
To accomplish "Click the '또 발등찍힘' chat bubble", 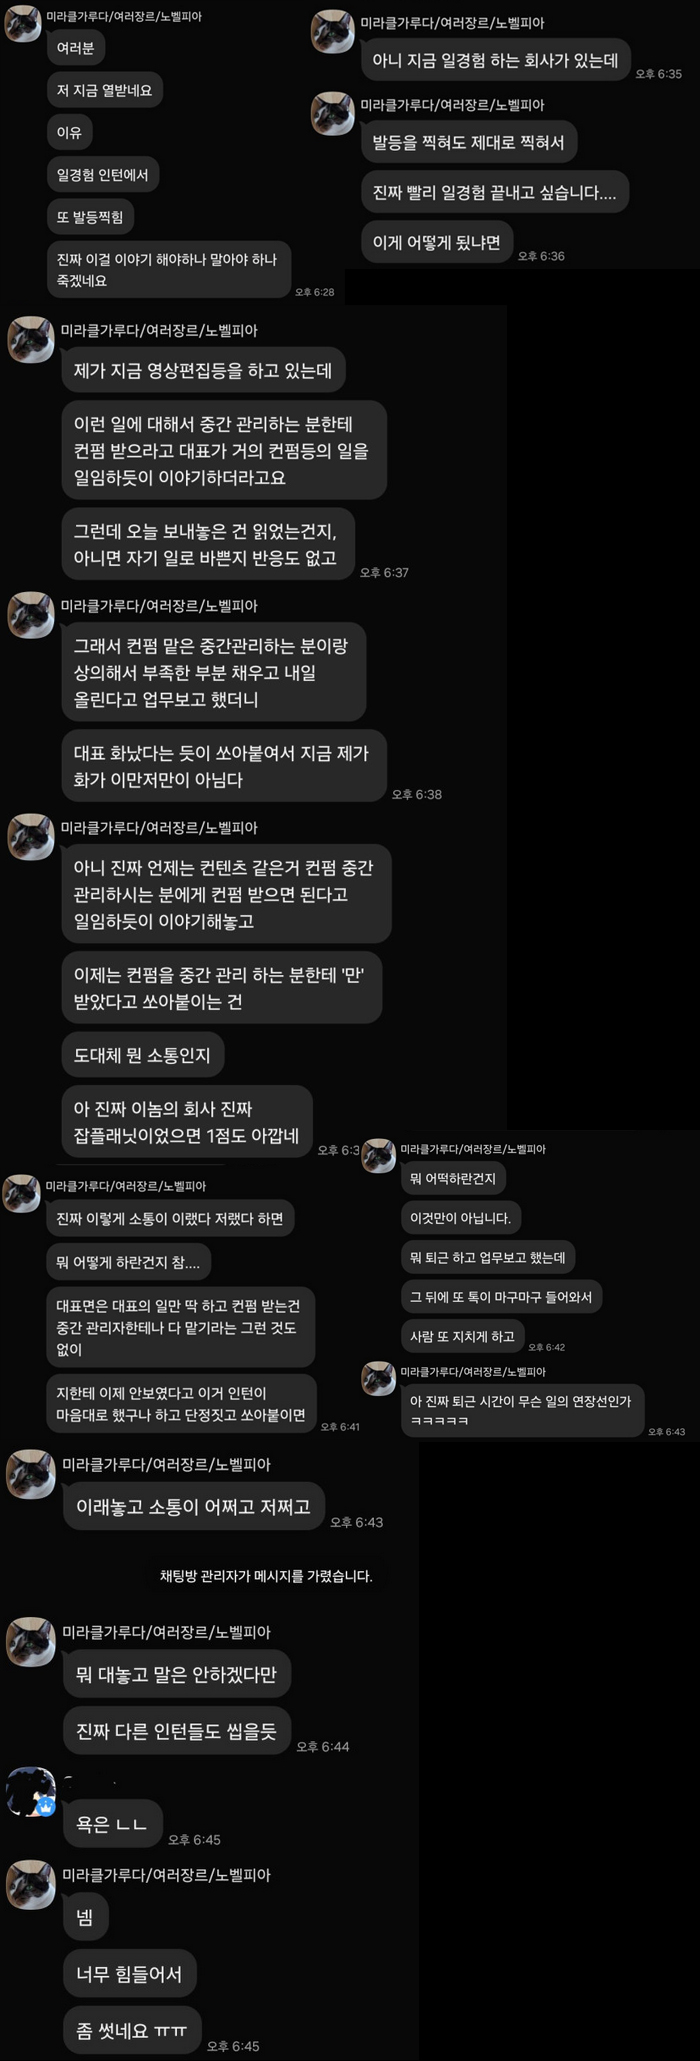I will click(x=90, y=217).
